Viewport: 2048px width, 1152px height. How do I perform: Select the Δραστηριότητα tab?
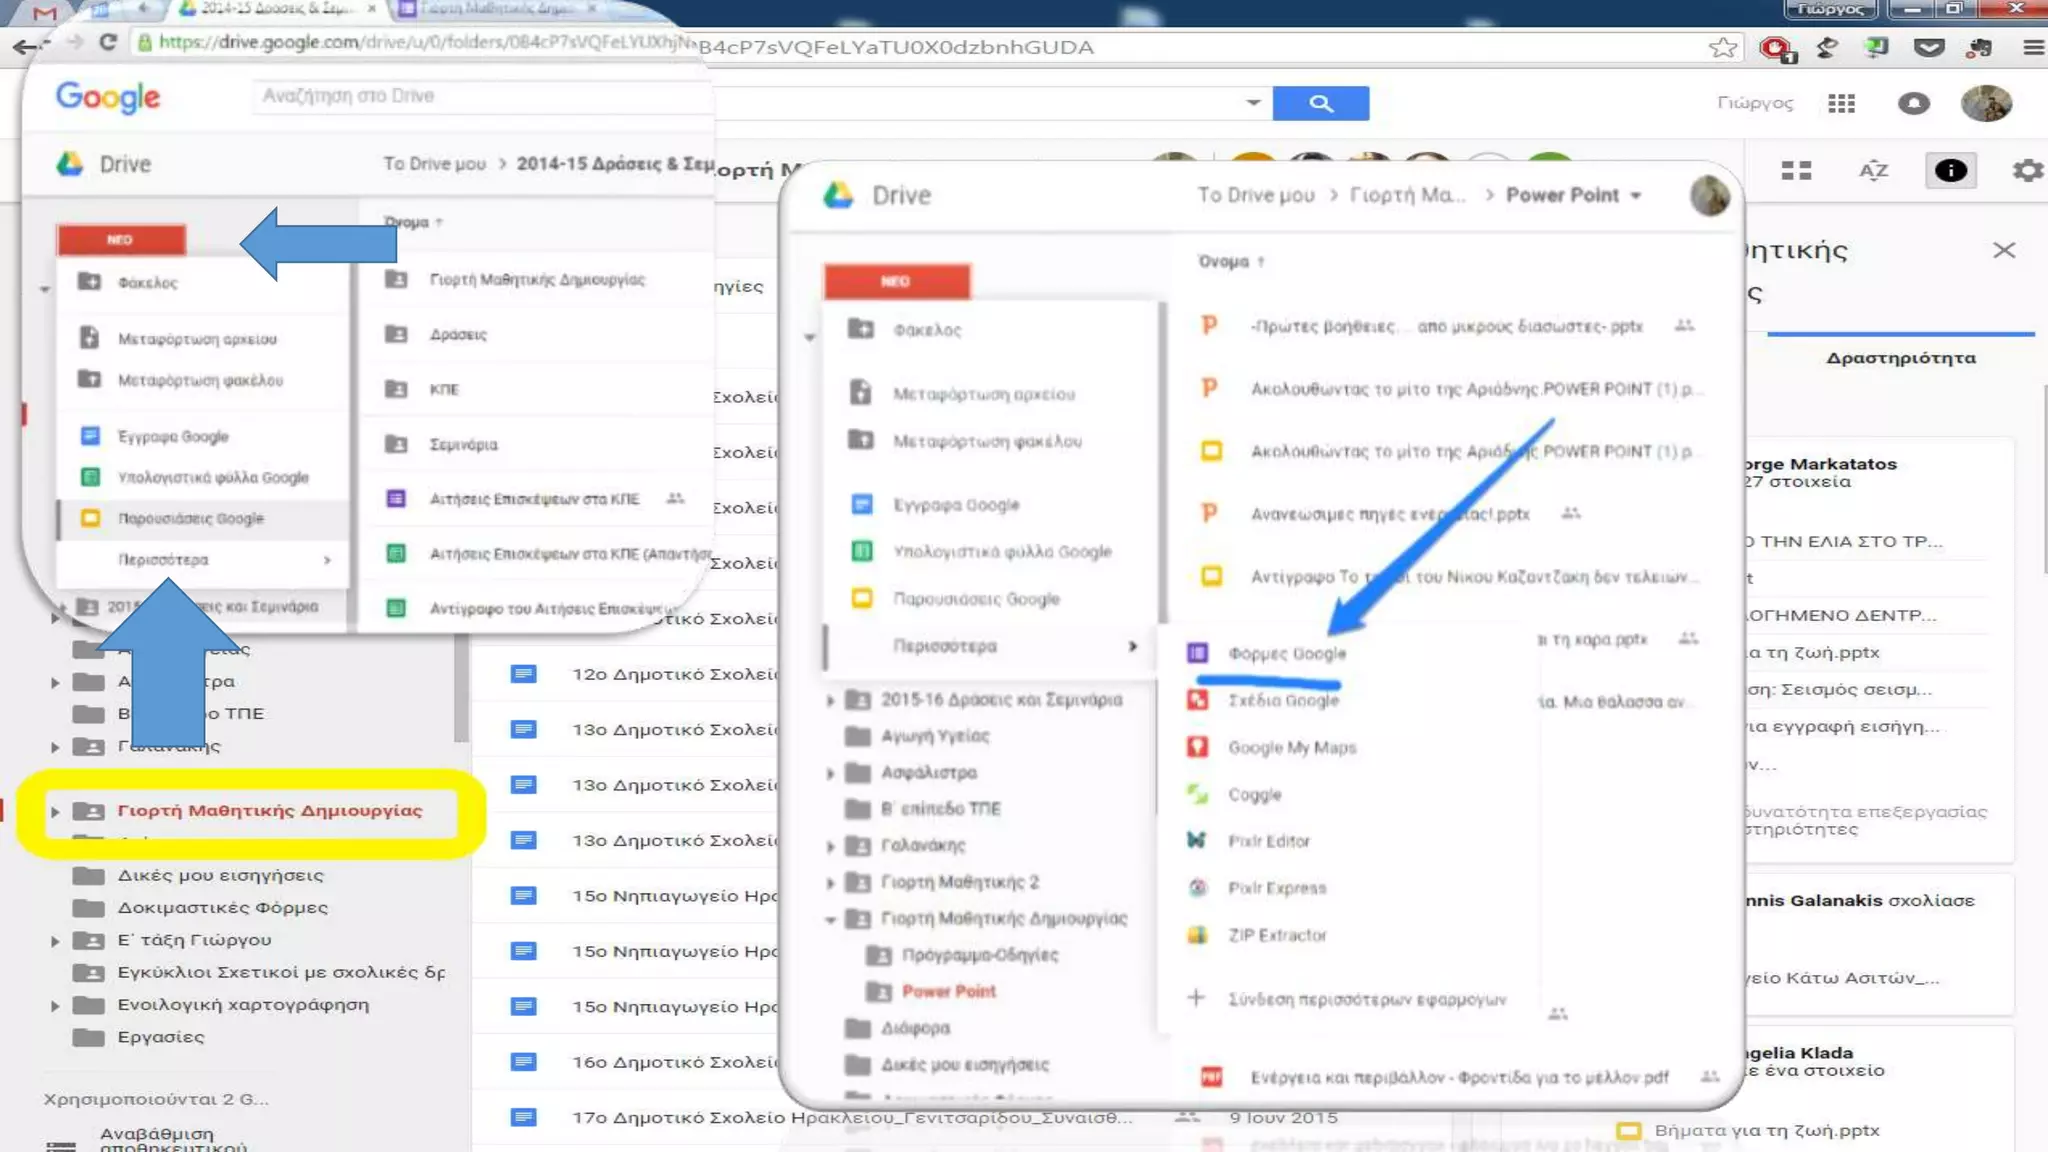pos(1900,358)
